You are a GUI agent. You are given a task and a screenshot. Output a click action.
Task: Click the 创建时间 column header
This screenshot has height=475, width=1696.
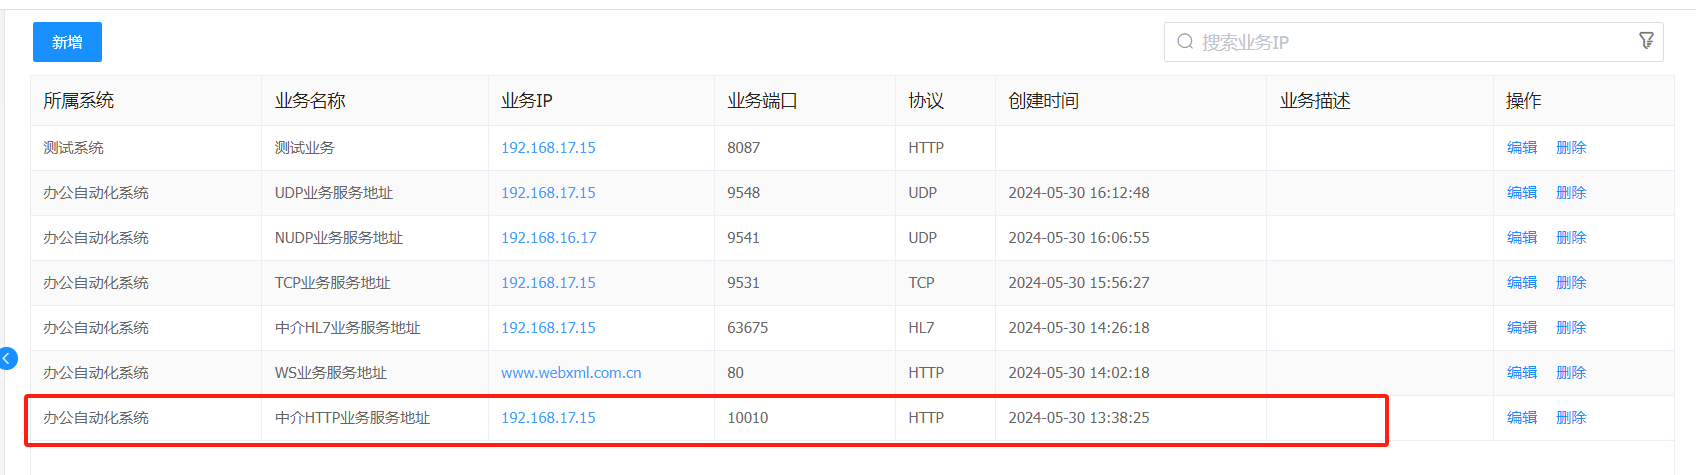click(1043, 101)
